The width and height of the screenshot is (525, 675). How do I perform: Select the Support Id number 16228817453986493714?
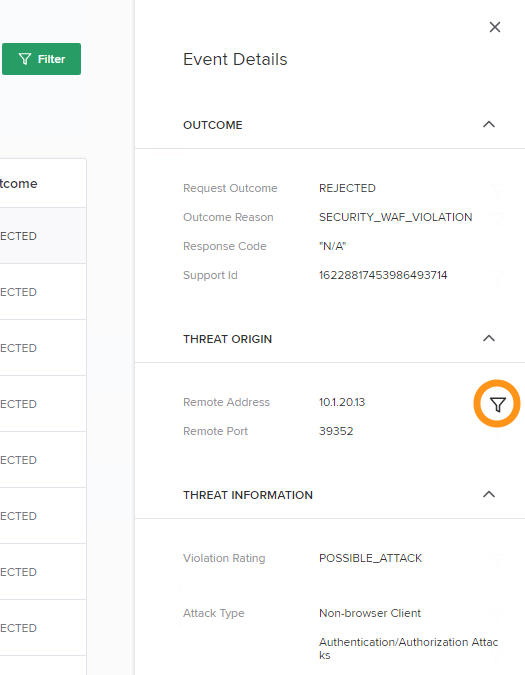pyautogui.click(x=383, y=275)
